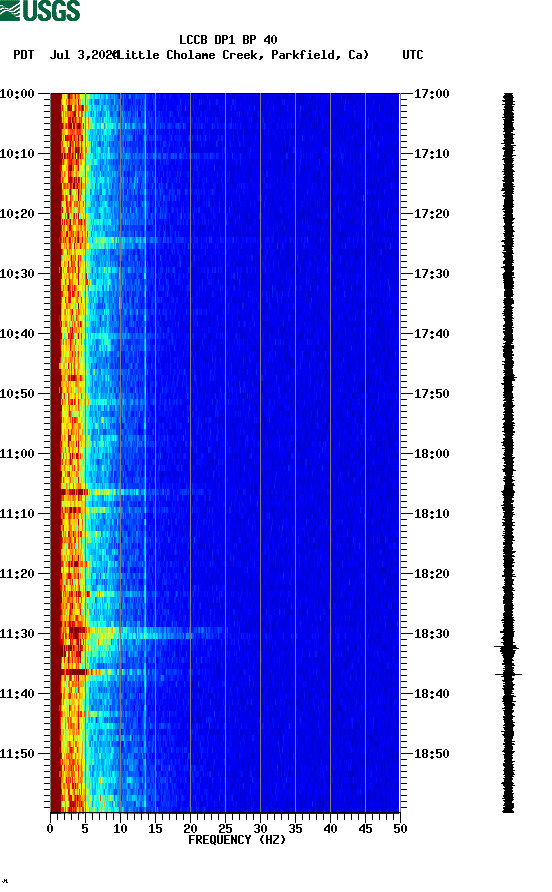Click the '18:40' UTC time label
552x892 pixels.
(x=431, y=694)
